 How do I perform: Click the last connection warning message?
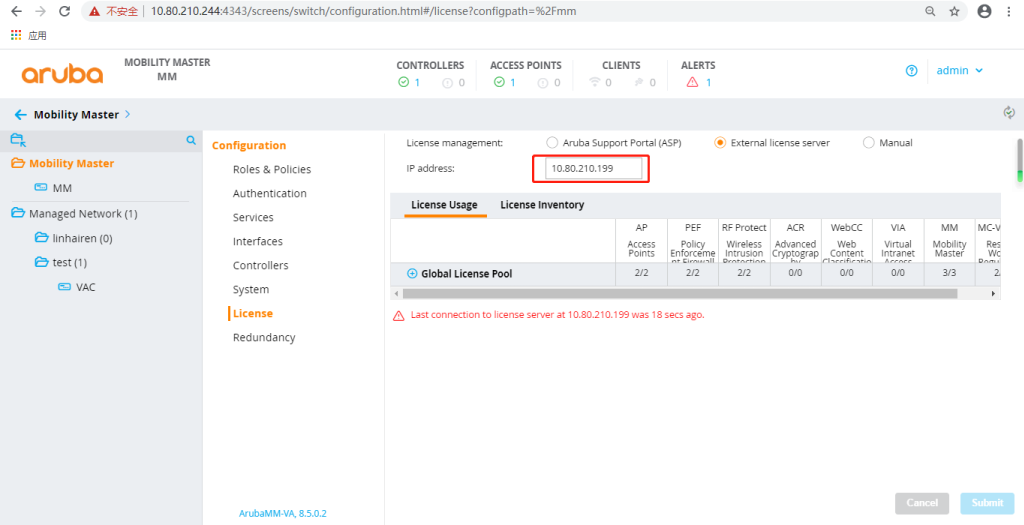(557, 315)
